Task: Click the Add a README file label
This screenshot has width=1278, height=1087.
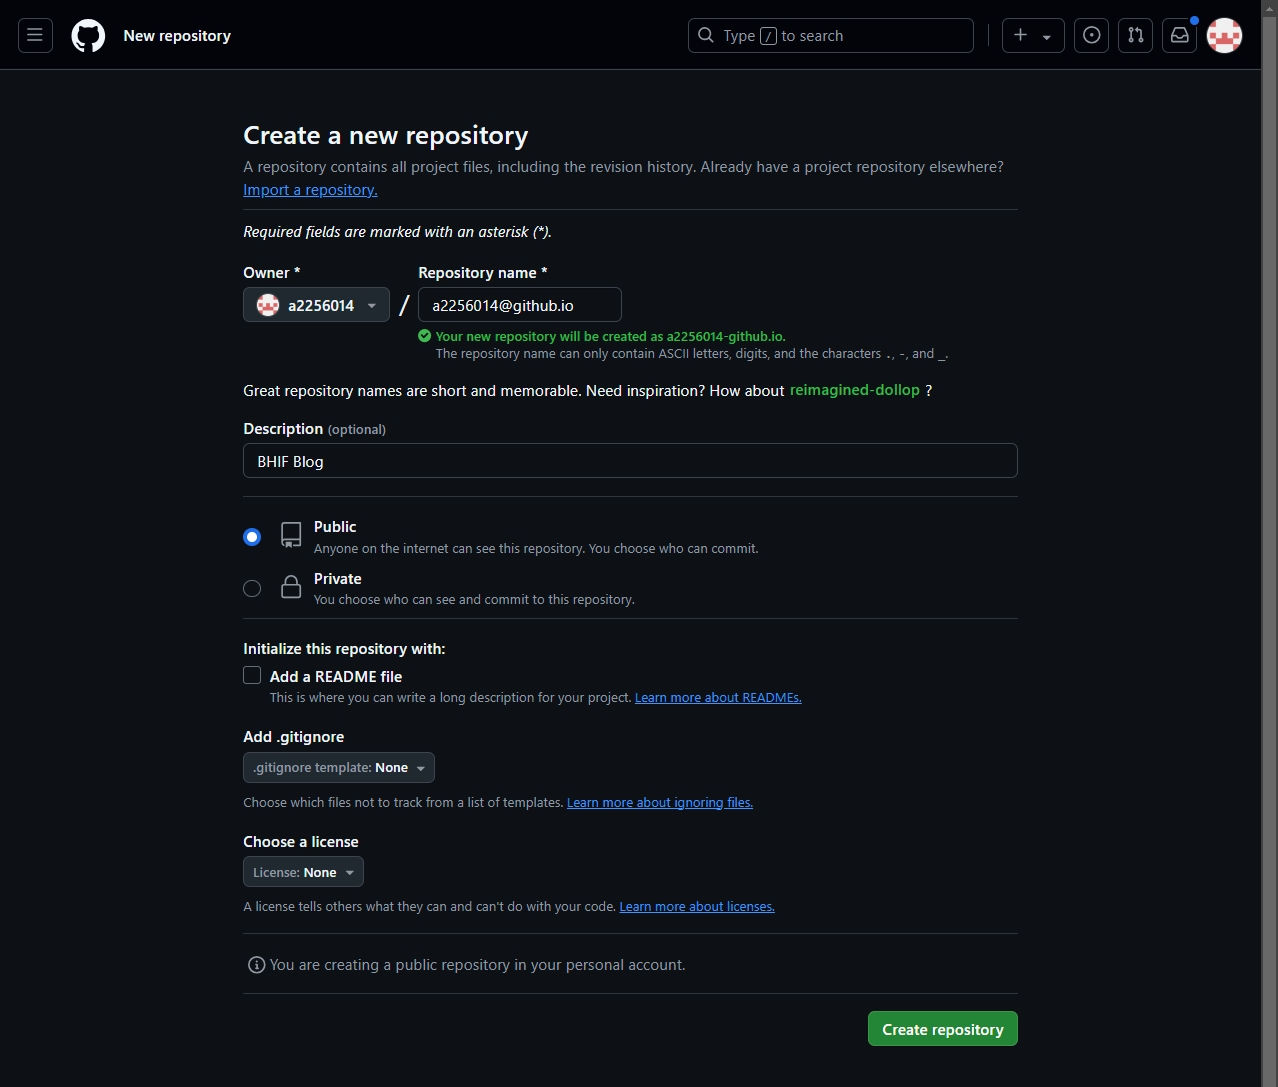Action: click(336, 677)
